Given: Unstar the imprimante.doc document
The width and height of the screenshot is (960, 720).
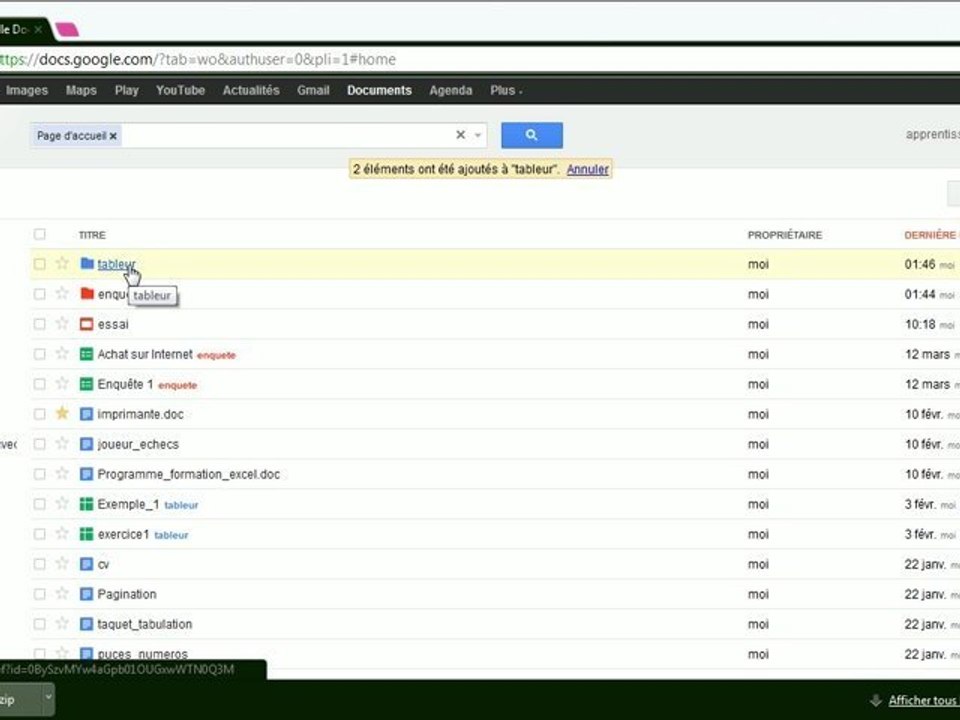Looking at the screenshot, I should (x=62, y=413).
